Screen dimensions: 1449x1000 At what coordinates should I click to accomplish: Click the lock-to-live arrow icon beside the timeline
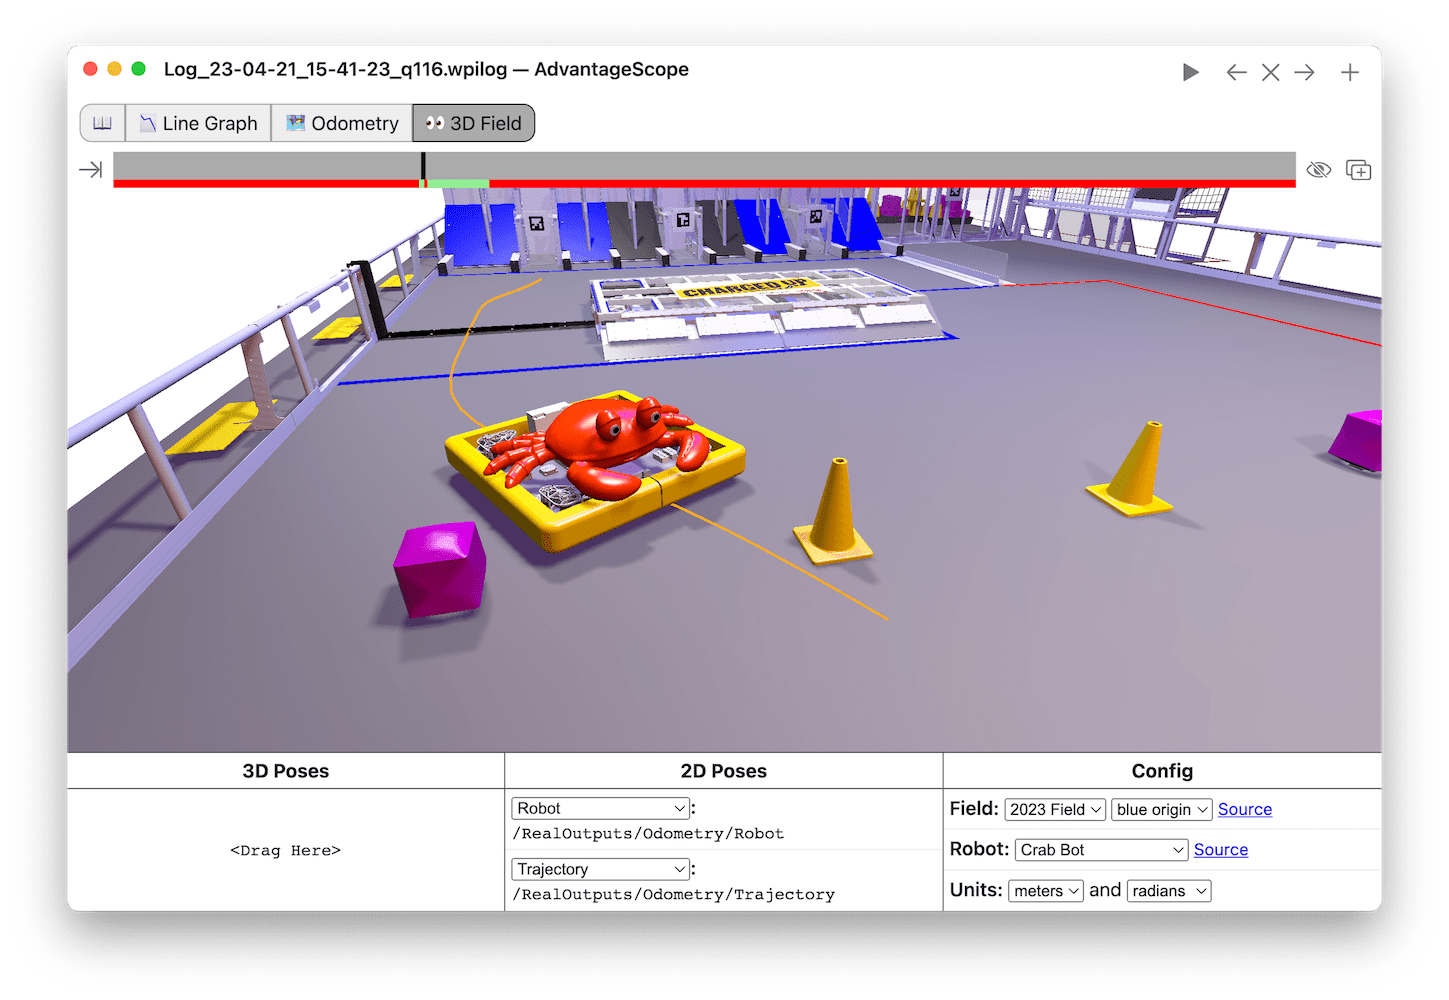click(90, 169)
